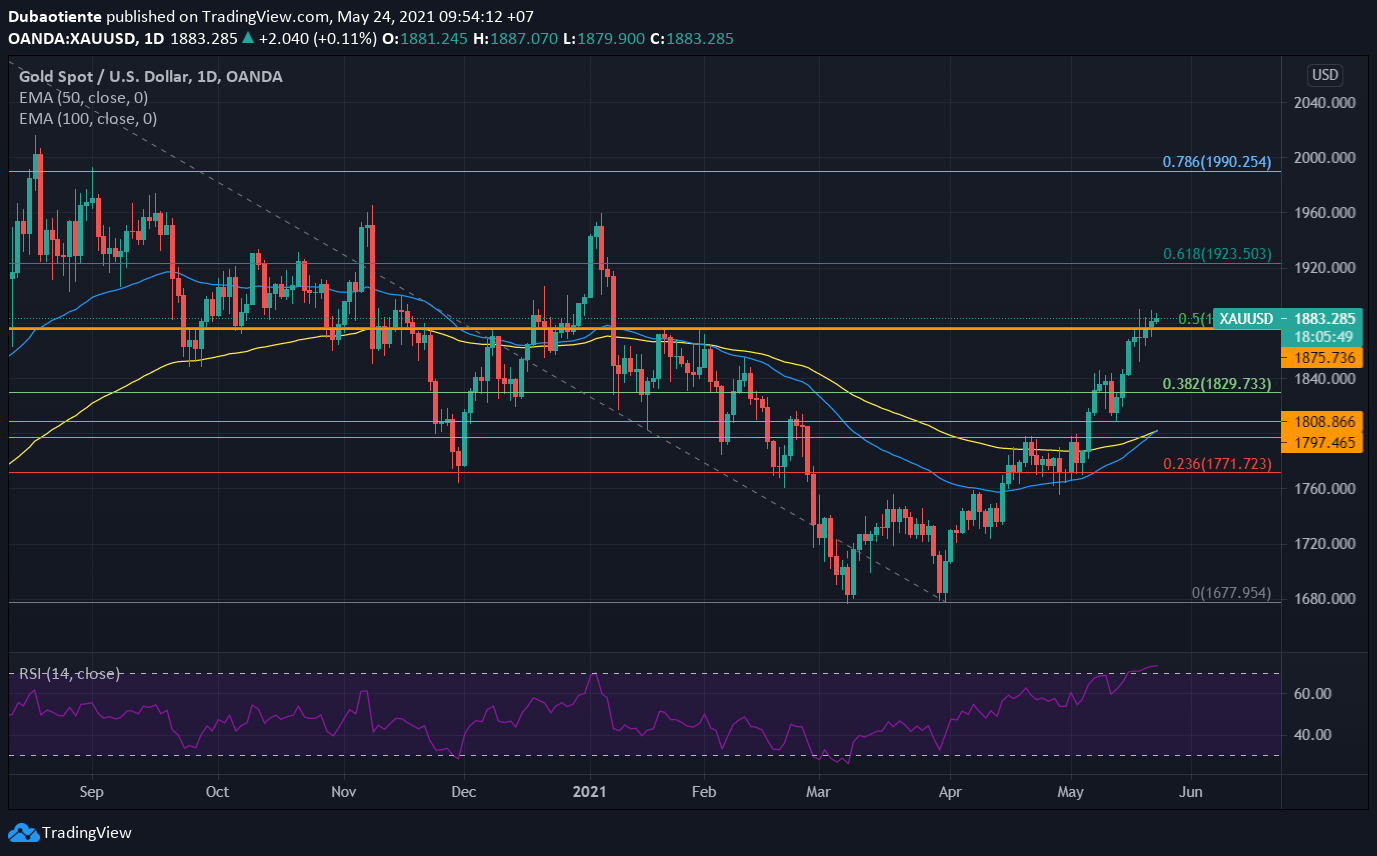Click the Dec label on time axis
Image resolution: width=1377 pixels, height=856 pixels.
coord(465,792)
